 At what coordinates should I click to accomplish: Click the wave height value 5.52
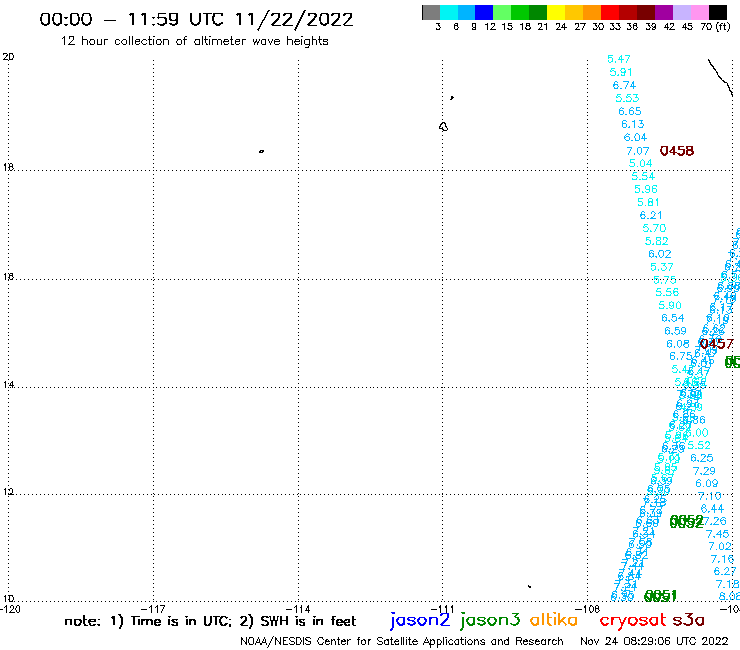pos(699,445)
